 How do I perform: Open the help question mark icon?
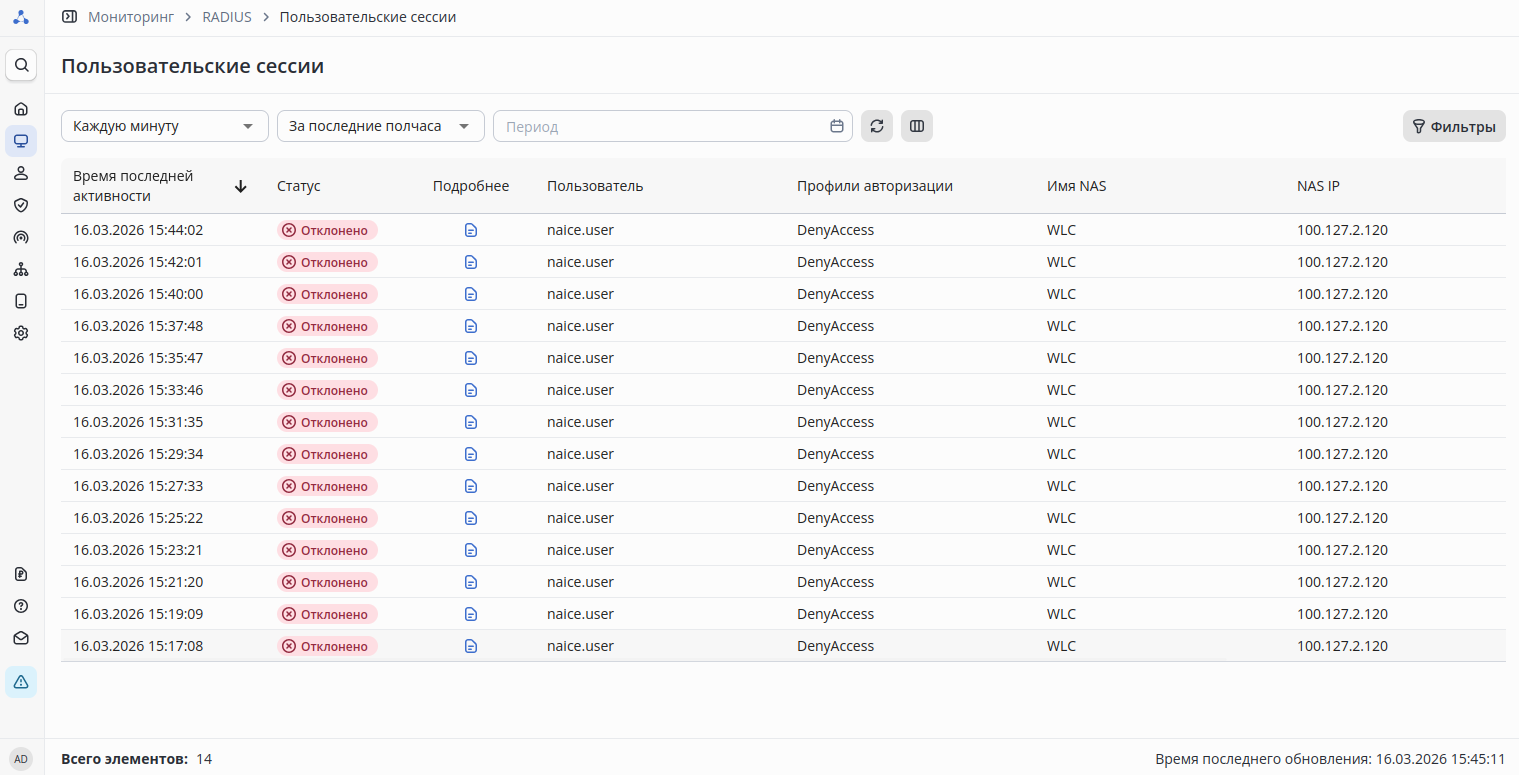pyautogui.click(x=21, y=606)
